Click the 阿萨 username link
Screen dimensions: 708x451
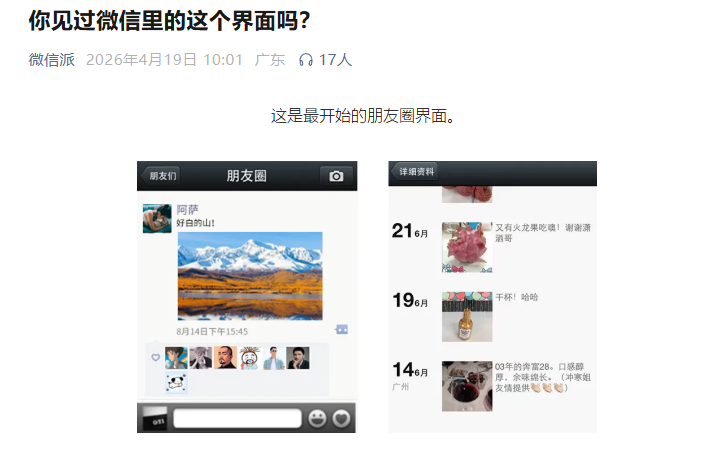[x=187, y=209]
